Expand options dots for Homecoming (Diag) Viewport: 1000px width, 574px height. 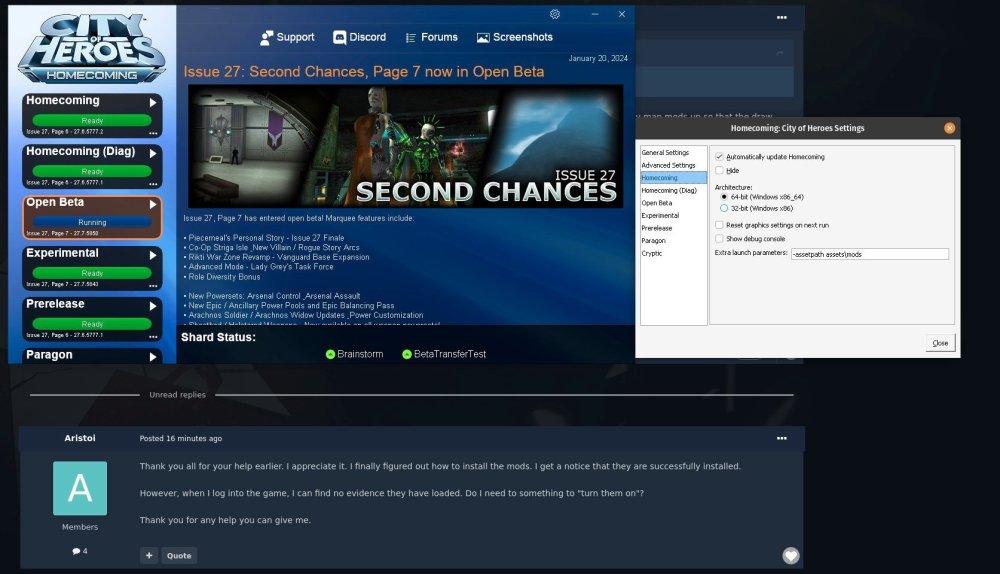pyautogui.click(x=153, y=183)
